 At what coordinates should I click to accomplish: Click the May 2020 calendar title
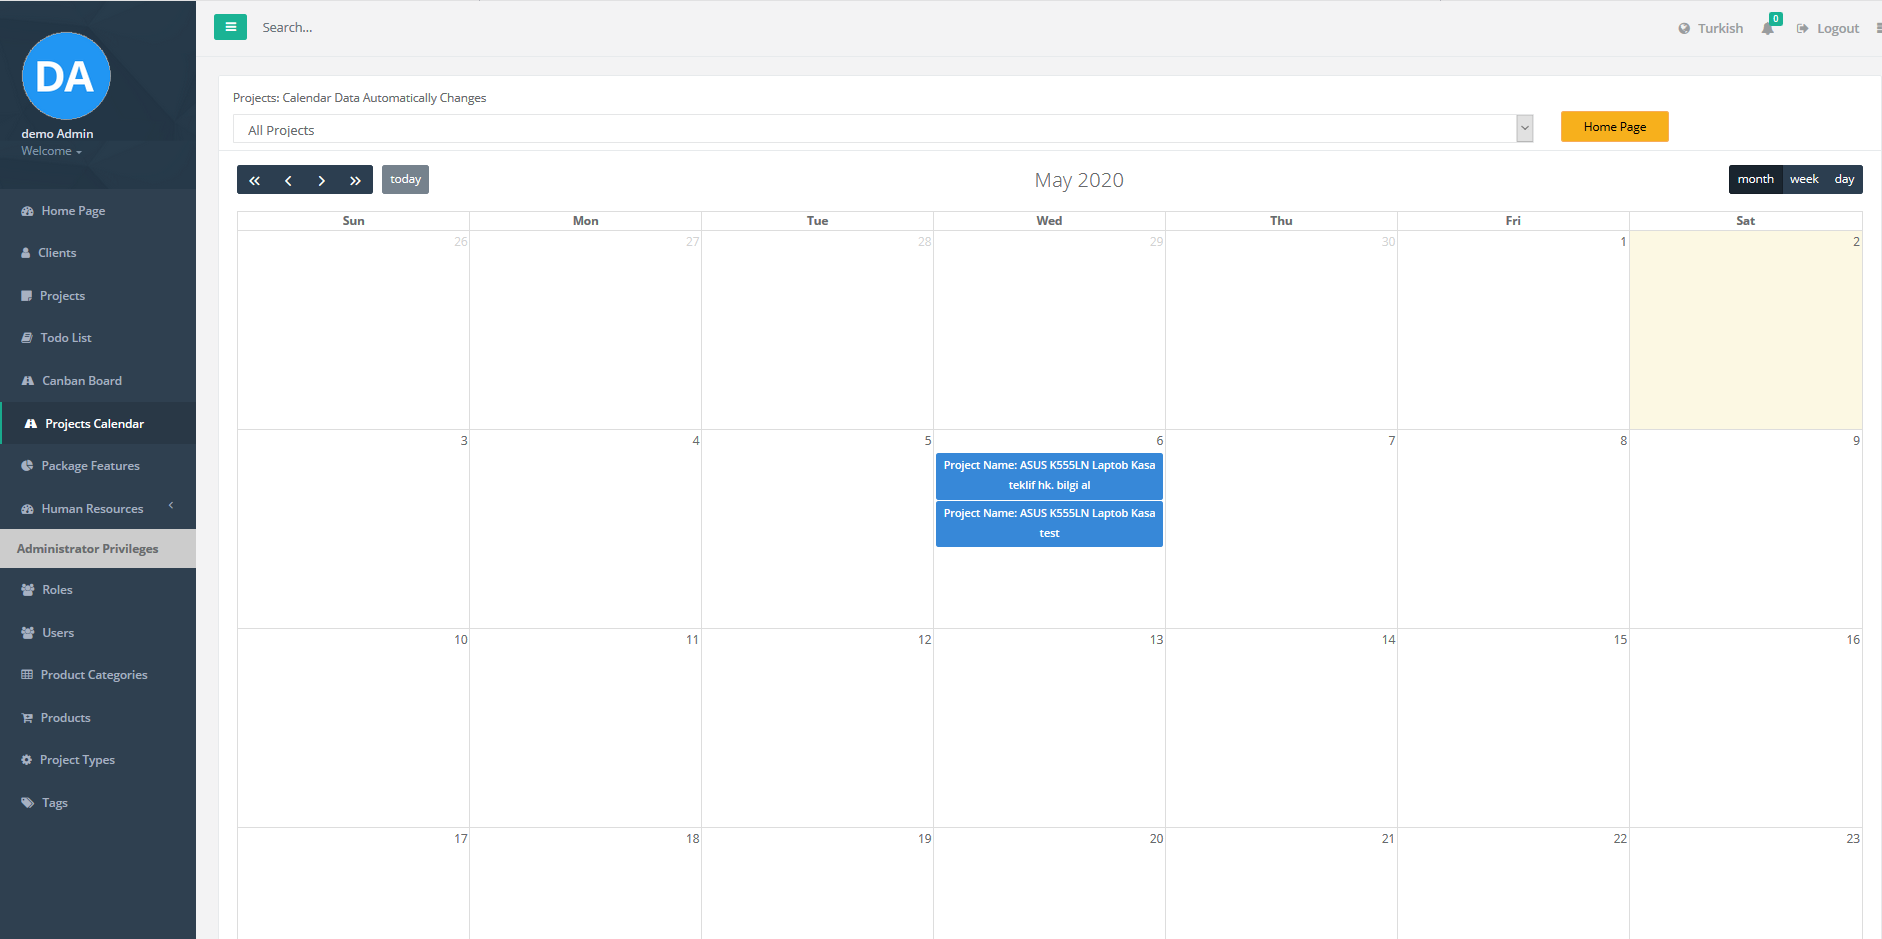pyautogui.click(x=1079, y=180)
